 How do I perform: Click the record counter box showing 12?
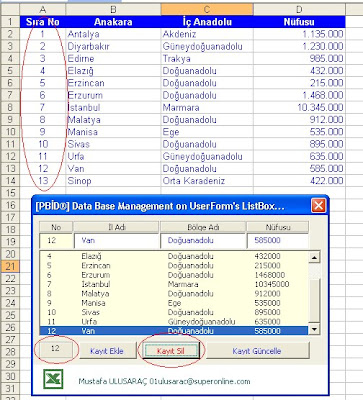click(55, 349)
